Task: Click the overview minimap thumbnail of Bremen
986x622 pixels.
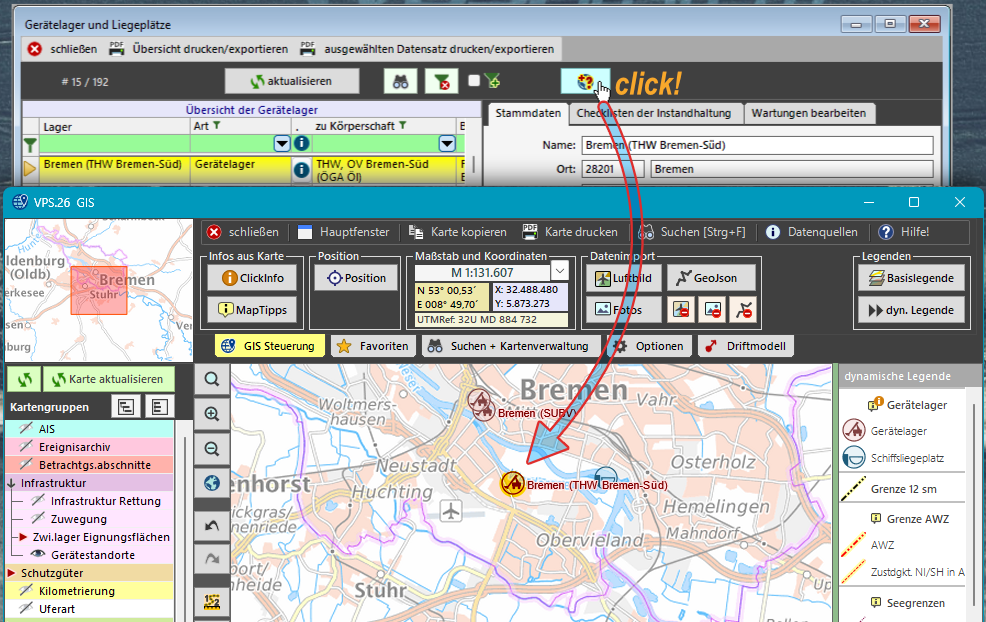Action: [100, 291]
